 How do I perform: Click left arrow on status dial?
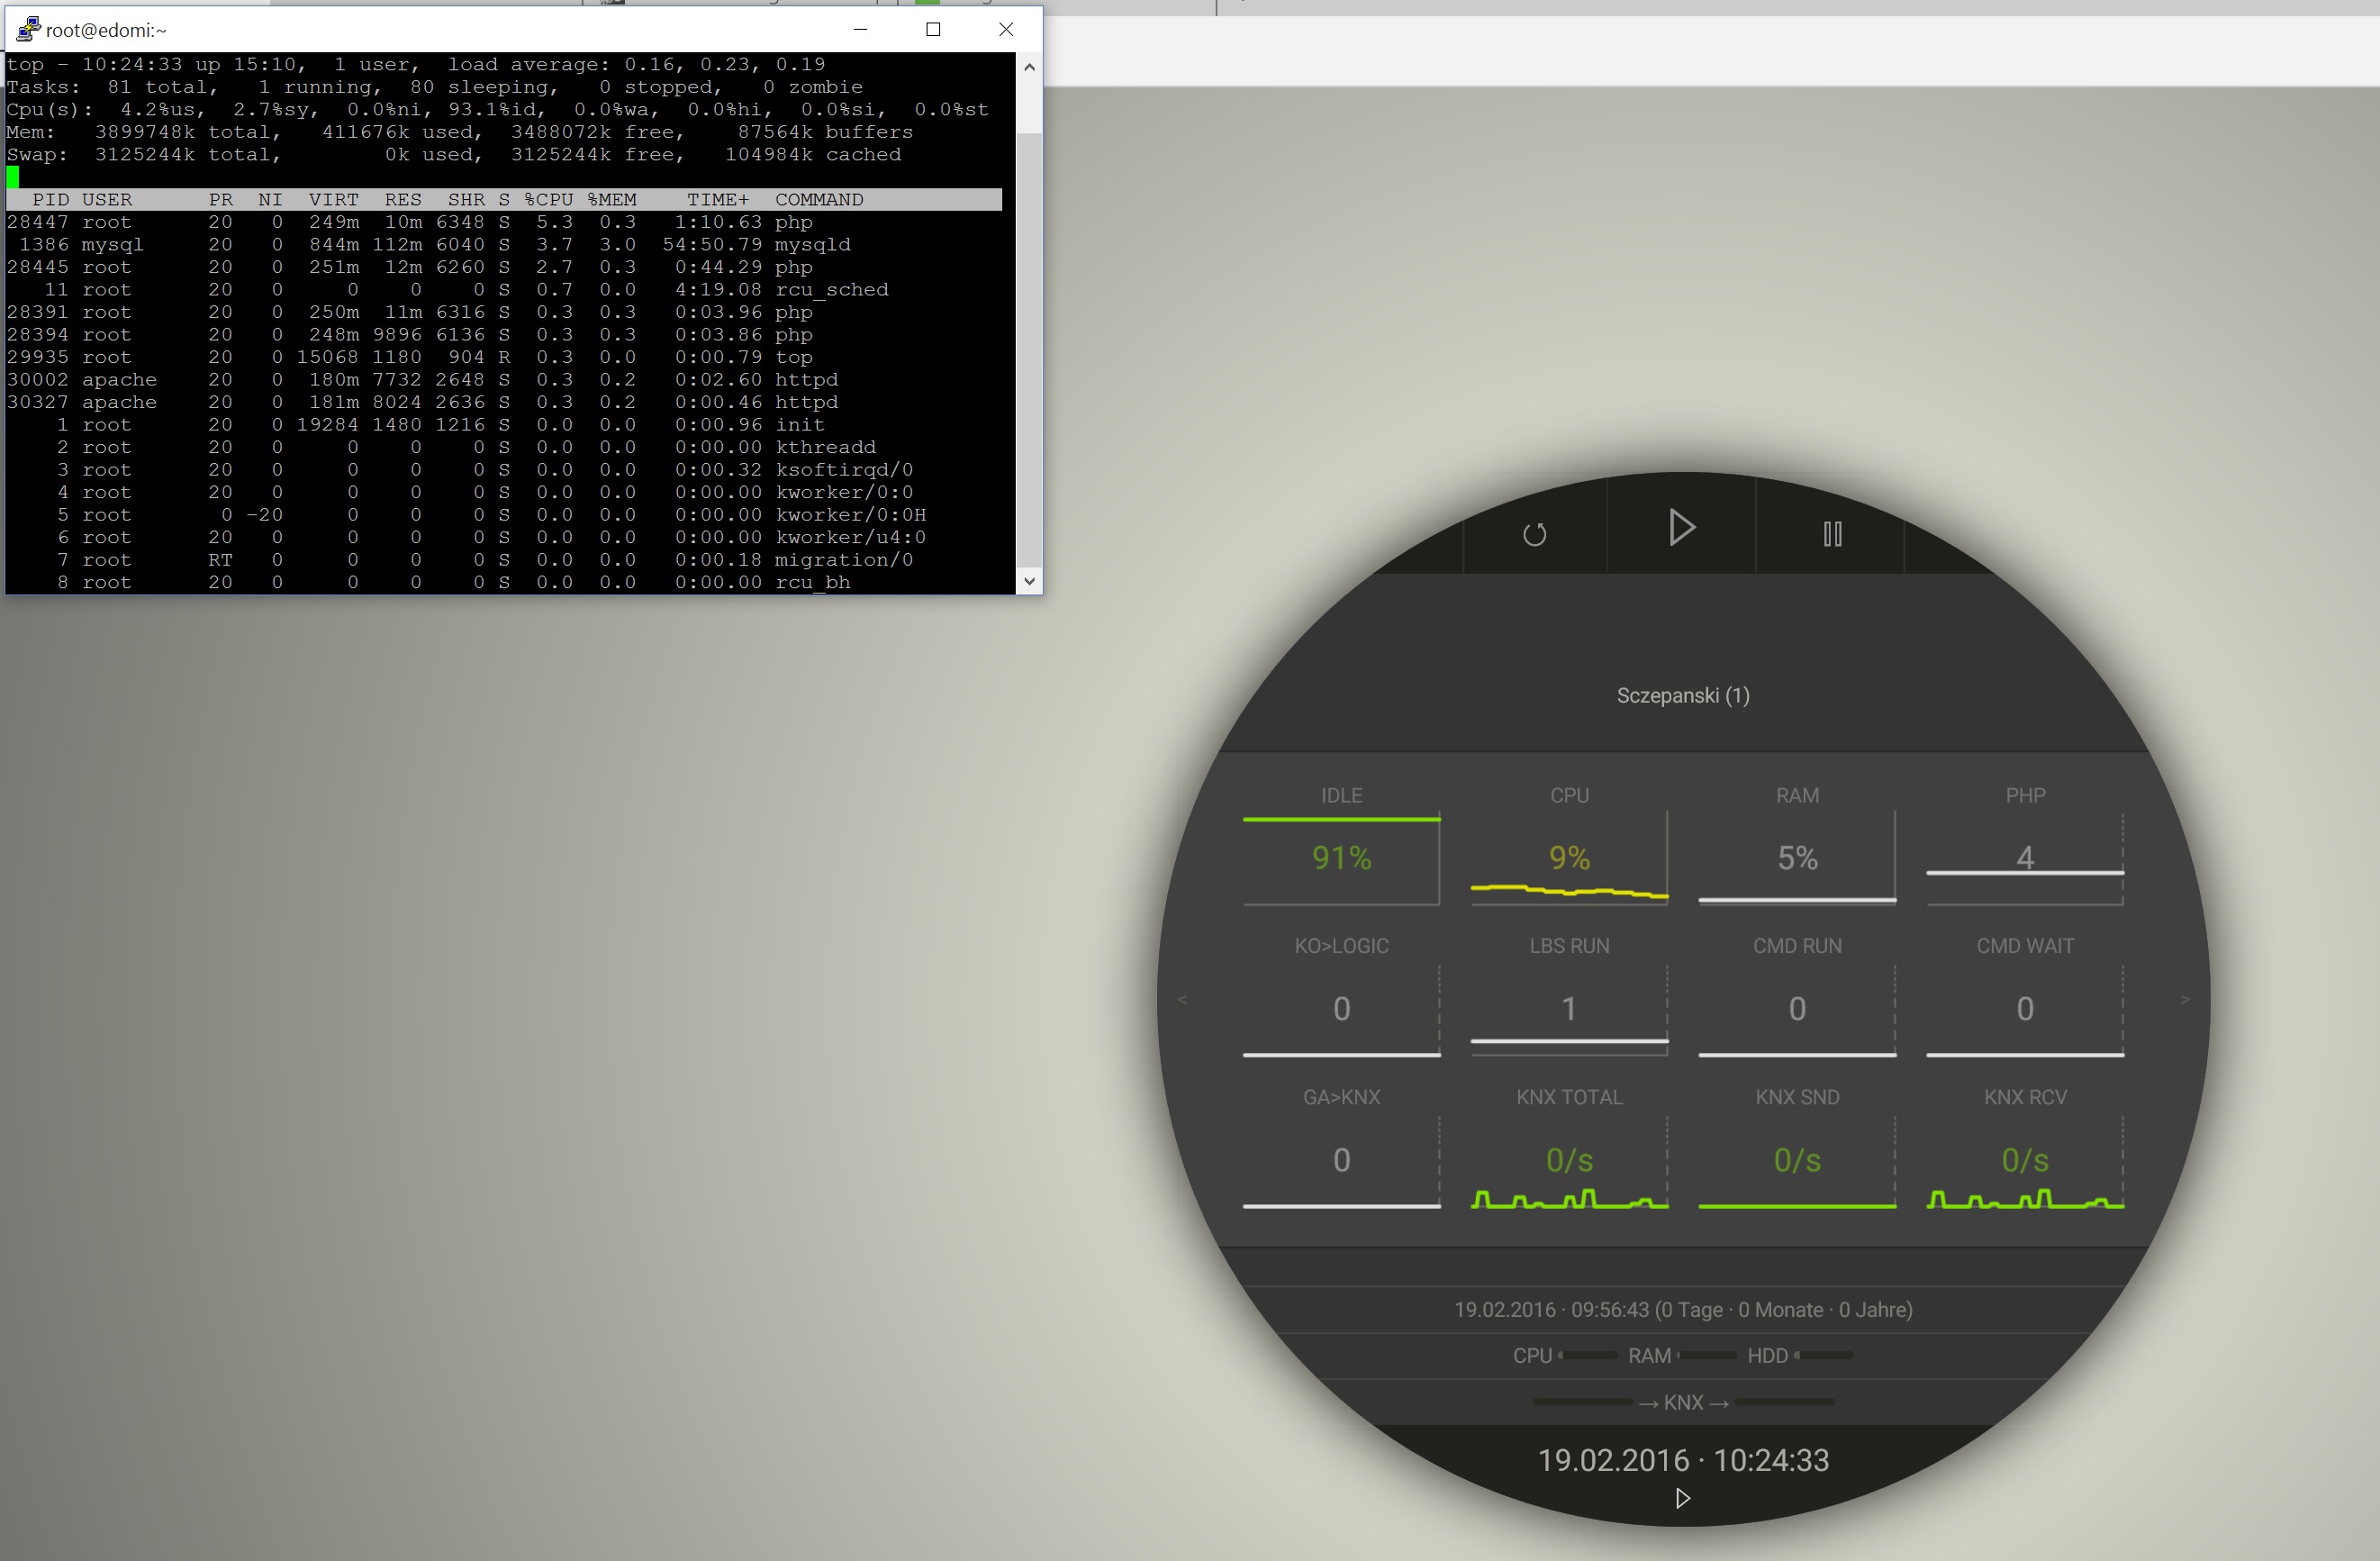1182,999
